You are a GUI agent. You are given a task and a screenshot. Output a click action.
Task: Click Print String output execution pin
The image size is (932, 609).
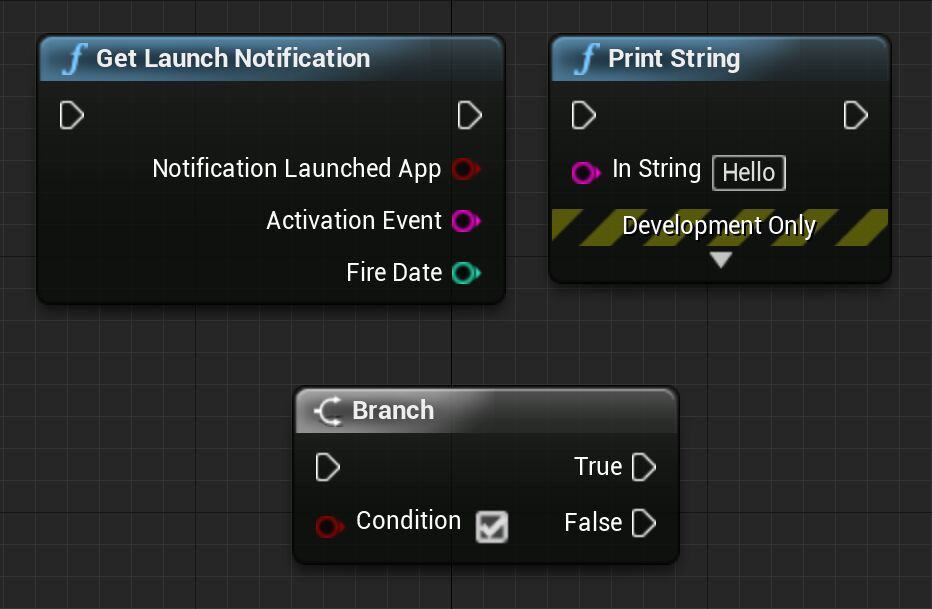pyautogui.click(x=855, y=116)
